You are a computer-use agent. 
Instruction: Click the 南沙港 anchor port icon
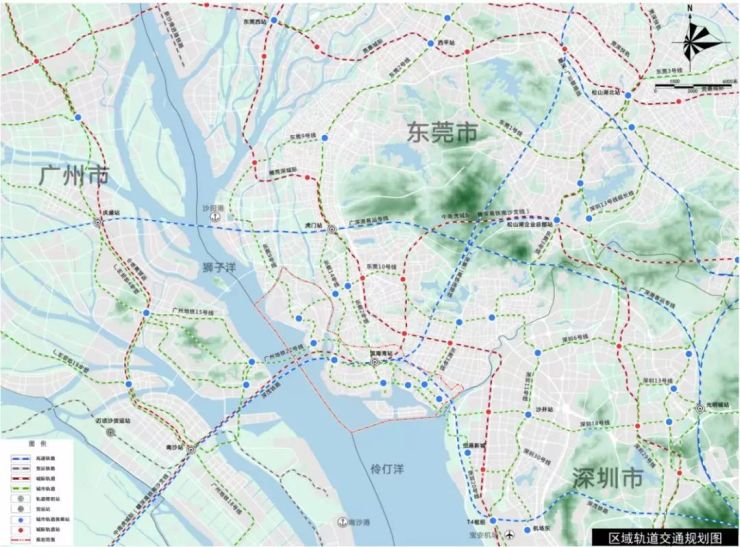coord(342,522)
